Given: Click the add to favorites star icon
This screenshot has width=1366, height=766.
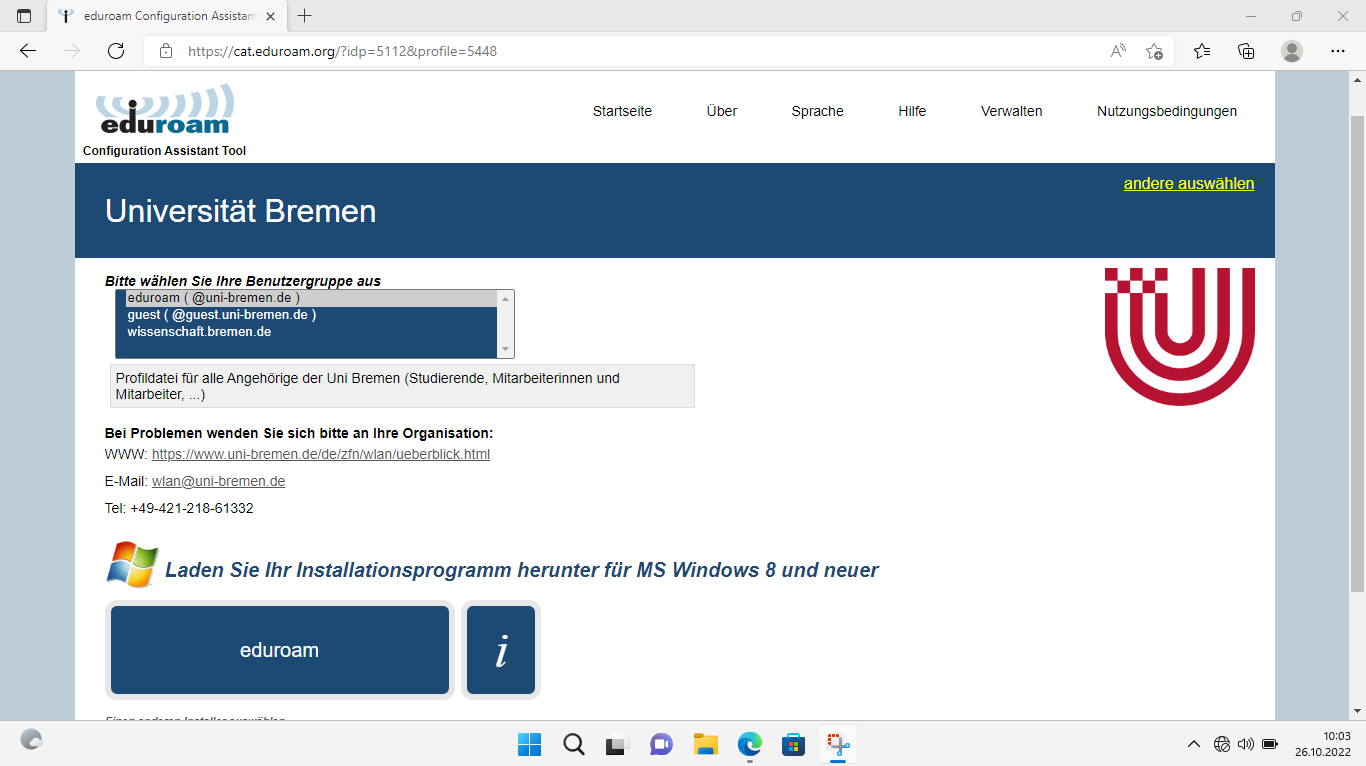Looking at the screenshot, I should point(1154,51).
